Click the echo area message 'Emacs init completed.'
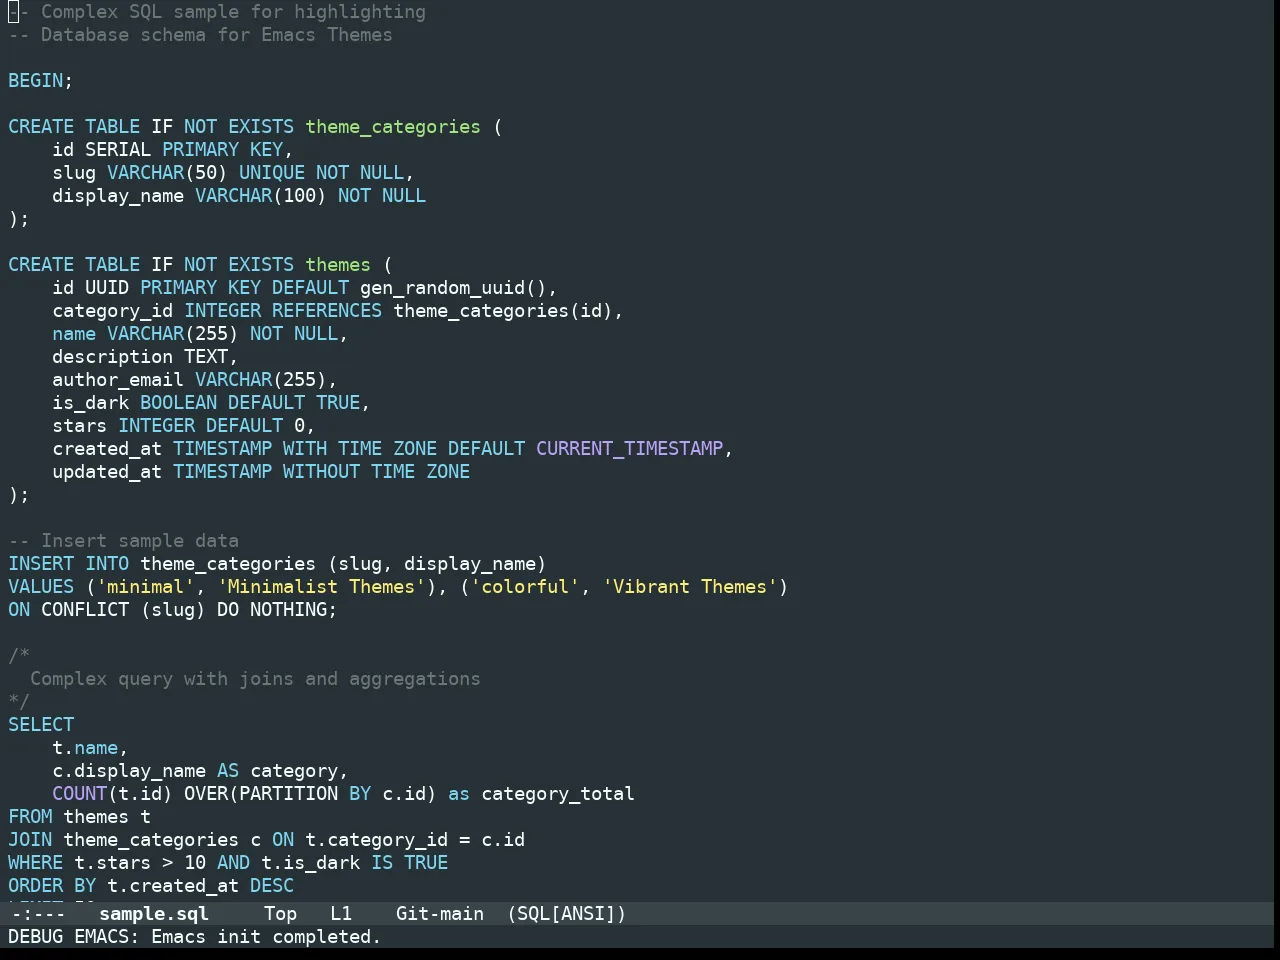This screenshot has width=1280, height=960. coord(266,937)
